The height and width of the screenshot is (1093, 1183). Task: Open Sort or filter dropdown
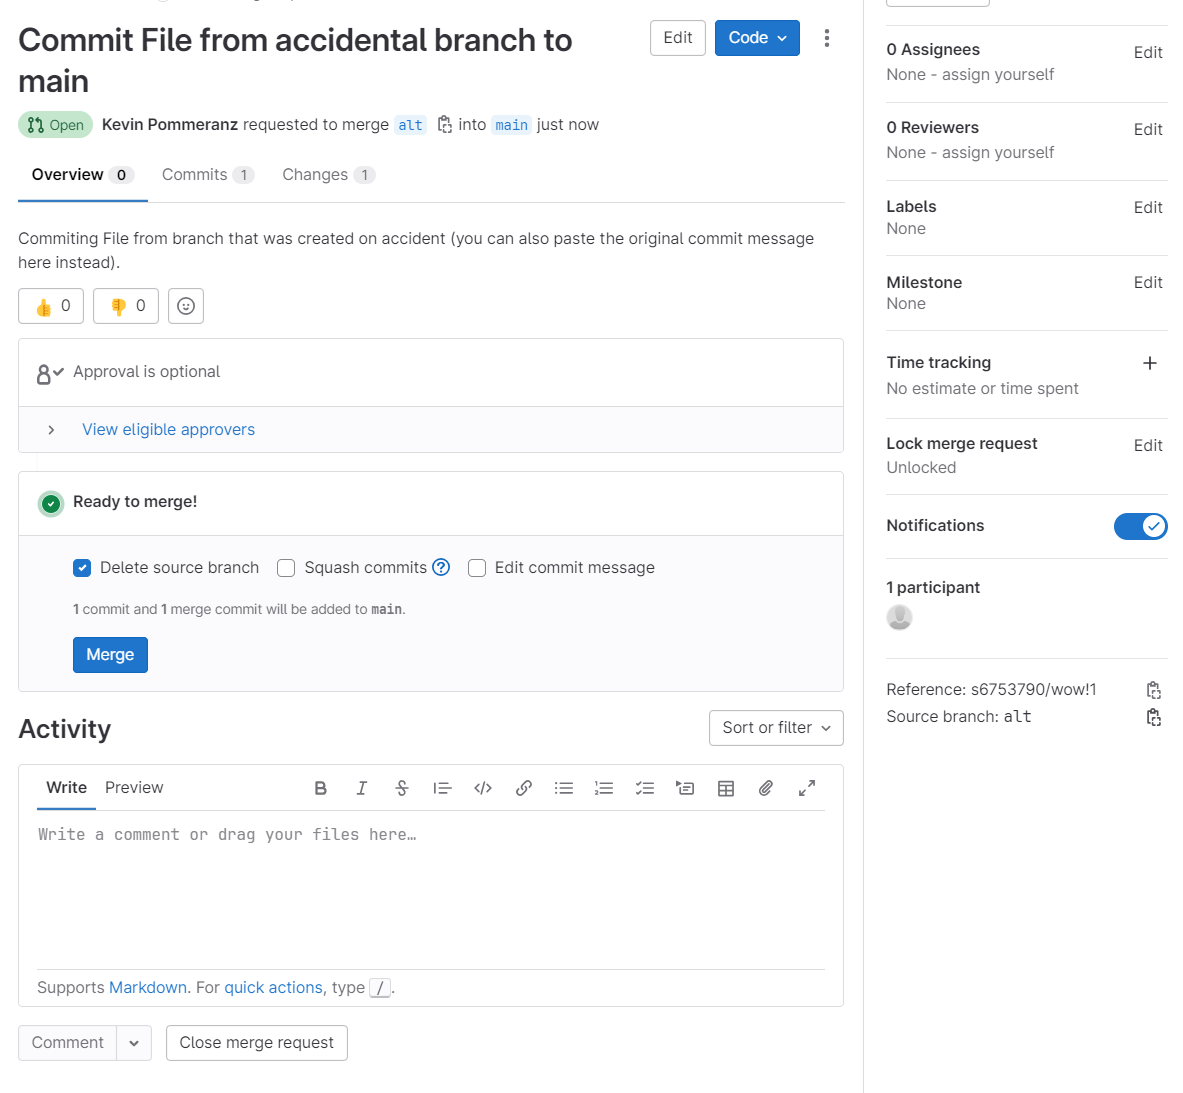776,728
